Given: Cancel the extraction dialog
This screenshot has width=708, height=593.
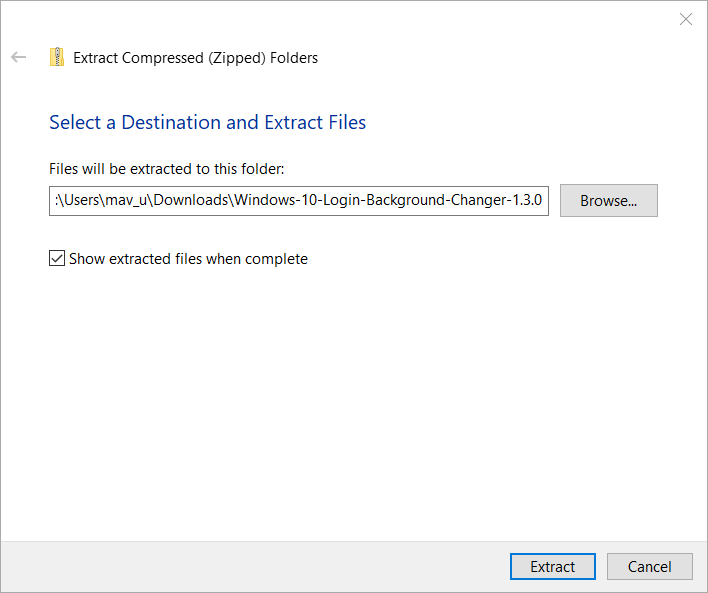Looking at the screenshot, I should coord(649,566).
